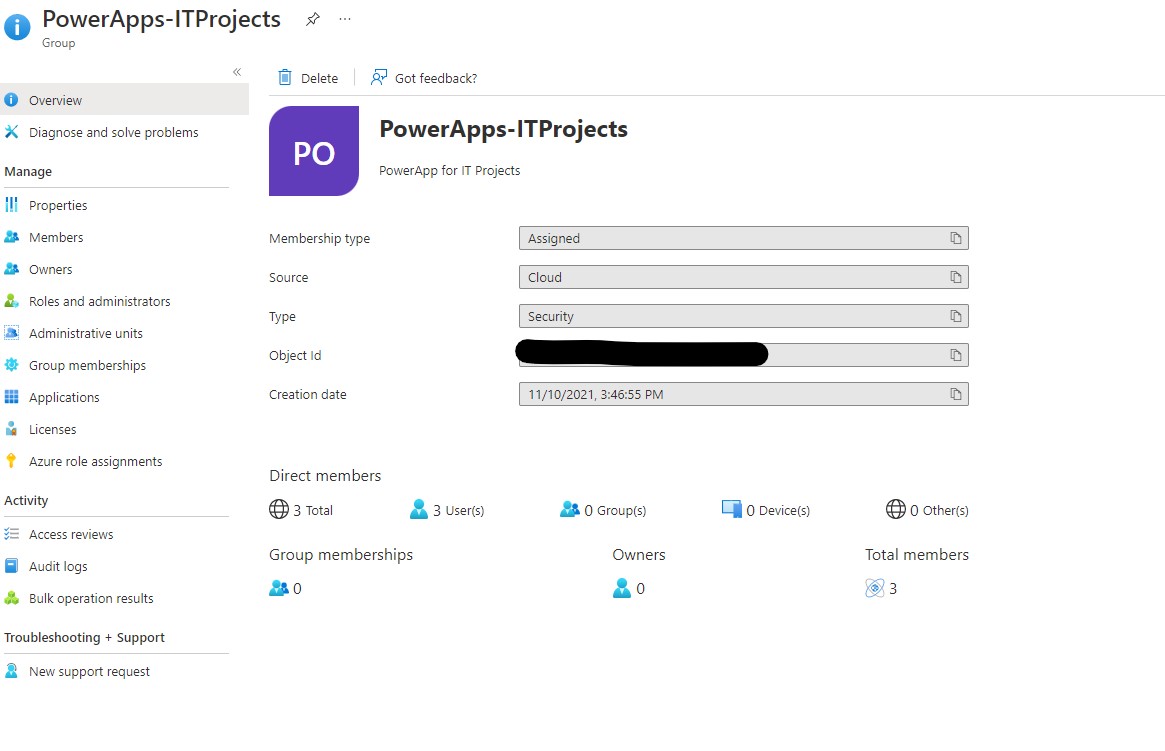Copy the Type value to clipboard

(x=955, y=316)
